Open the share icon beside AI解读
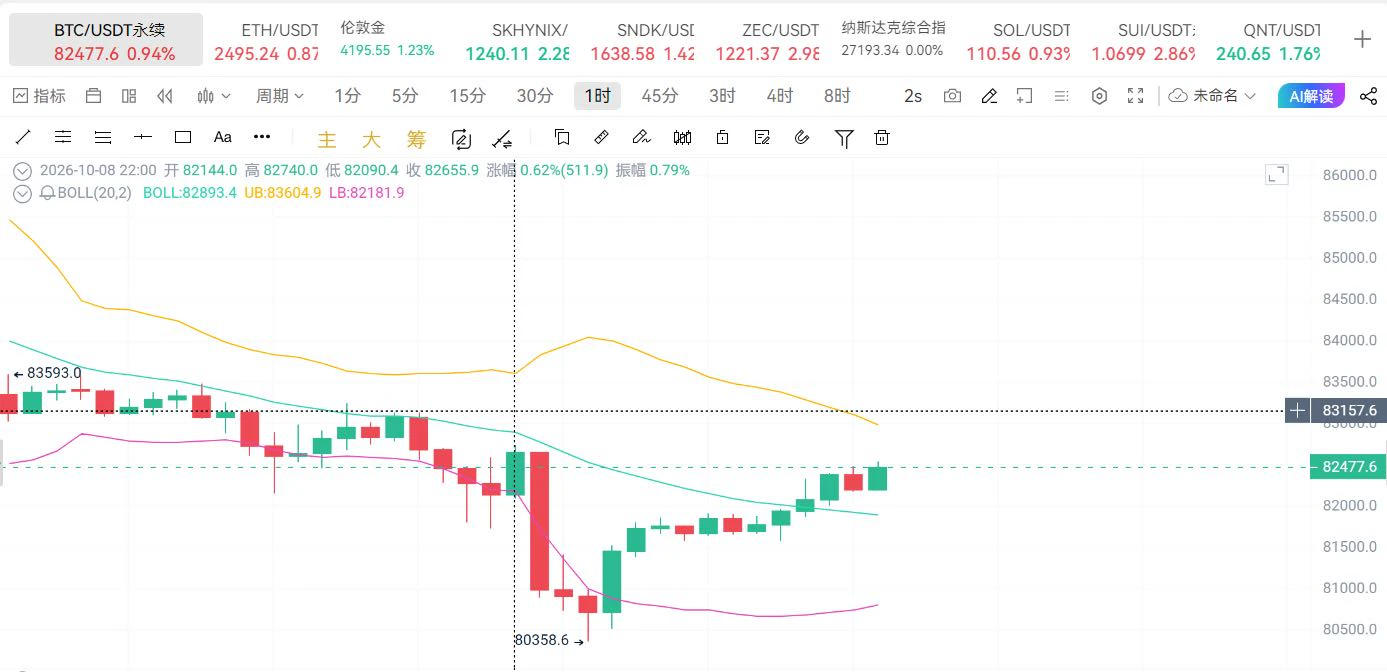The image size is (1387, 672). point(1368,96)
